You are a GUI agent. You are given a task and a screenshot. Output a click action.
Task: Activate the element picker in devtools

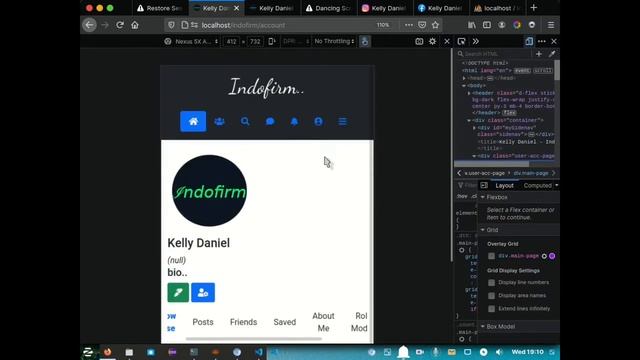[x=462, y=41]
